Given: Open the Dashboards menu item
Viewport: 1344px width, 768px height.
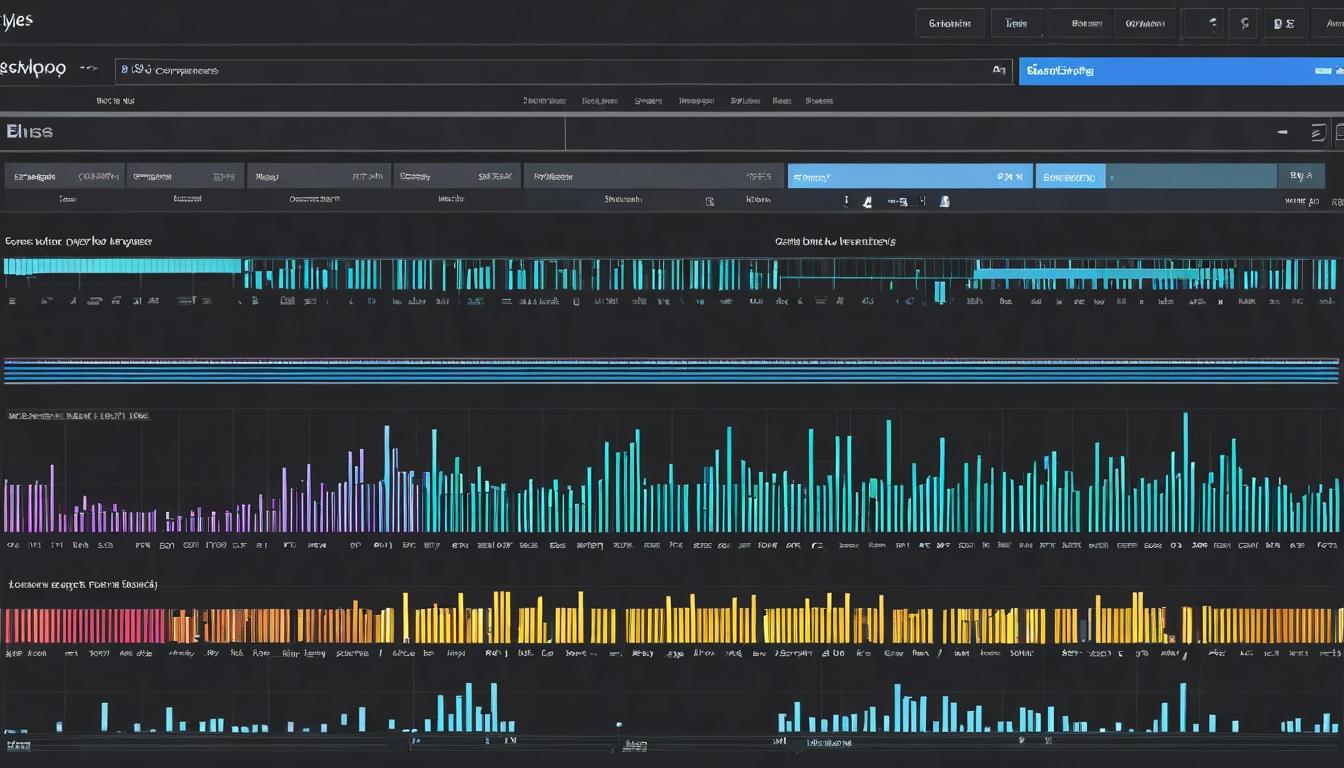Looking at the screenshot, I should click(601, 100).
